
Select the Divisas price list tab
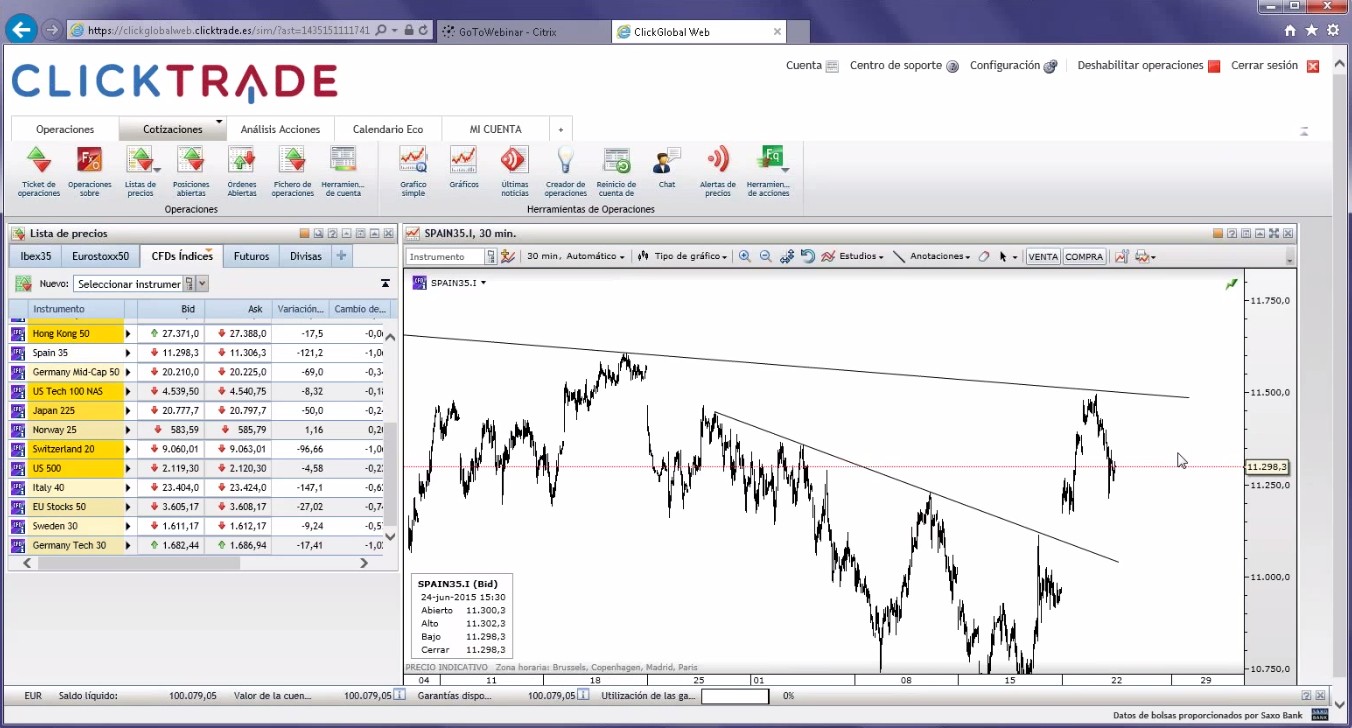306,256
